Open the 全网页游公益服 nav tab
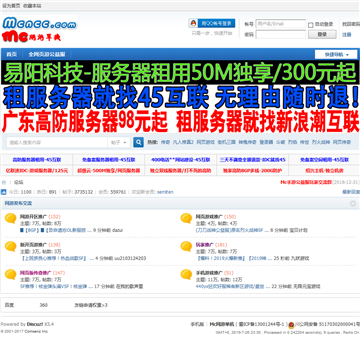The height and width of the screenshot is (360, 360). tap(47, 54)
